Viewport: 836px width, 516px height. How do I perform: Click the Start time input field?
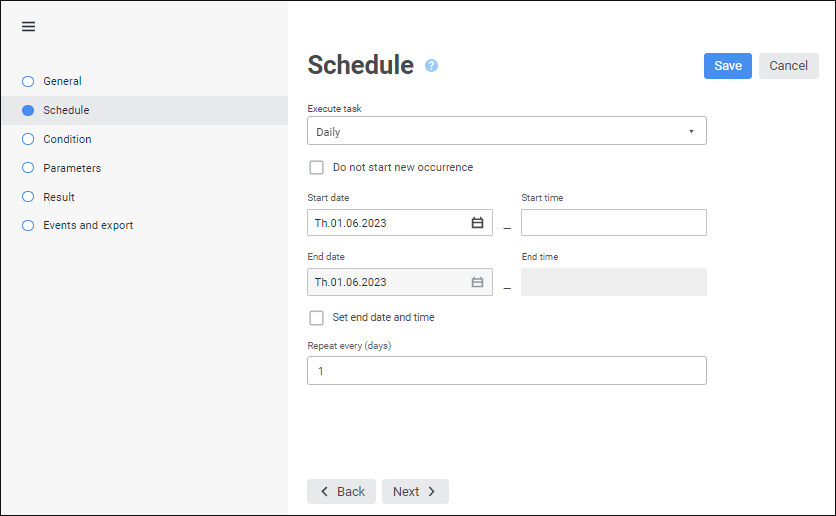click(x=613, y=223)
